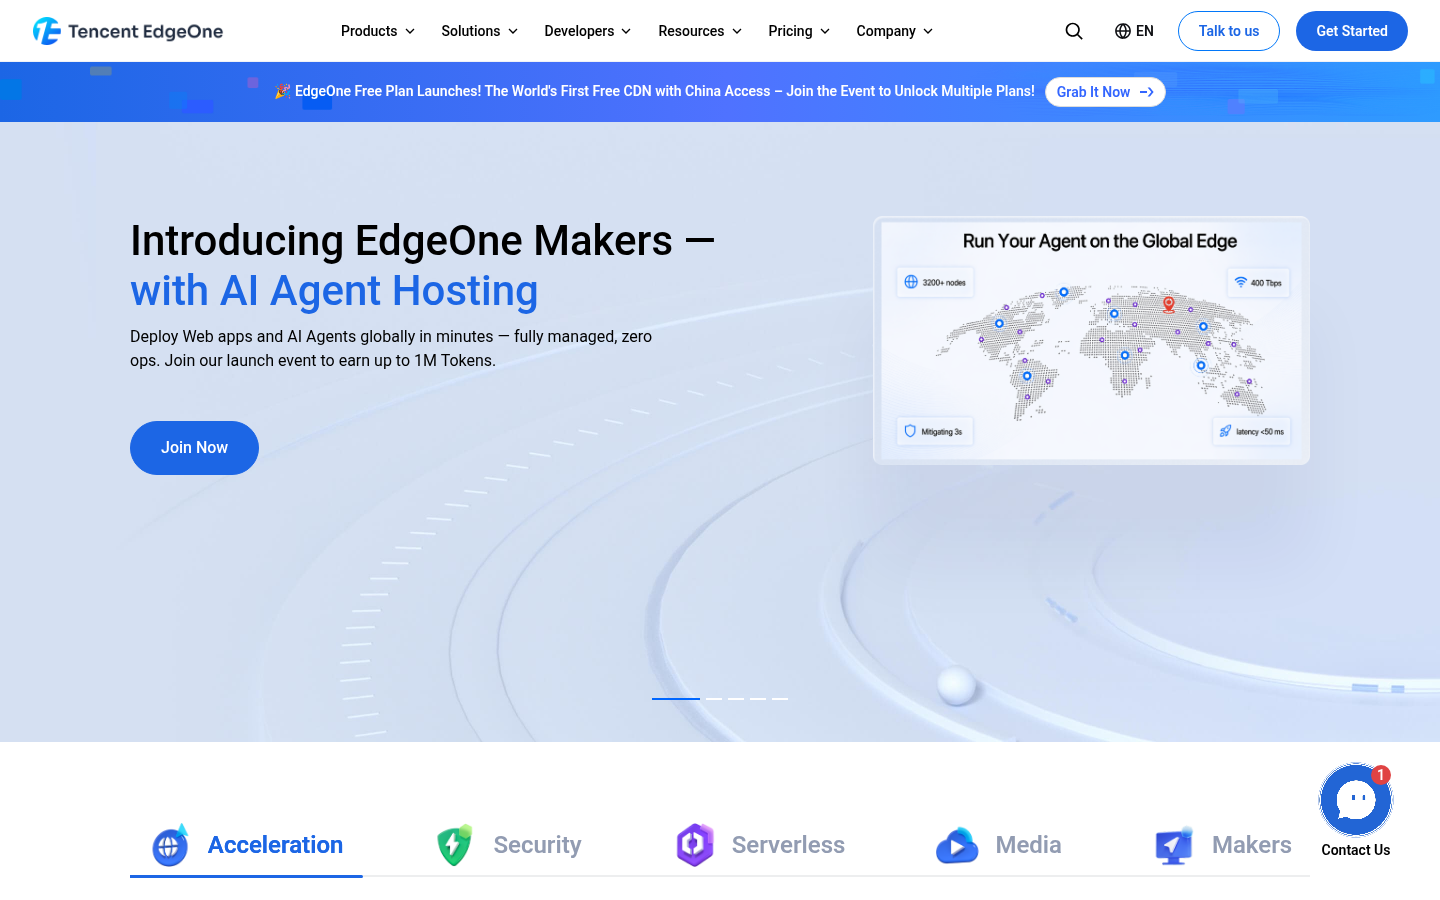Click the Makers monitor icon

(x=1174, y=846)
